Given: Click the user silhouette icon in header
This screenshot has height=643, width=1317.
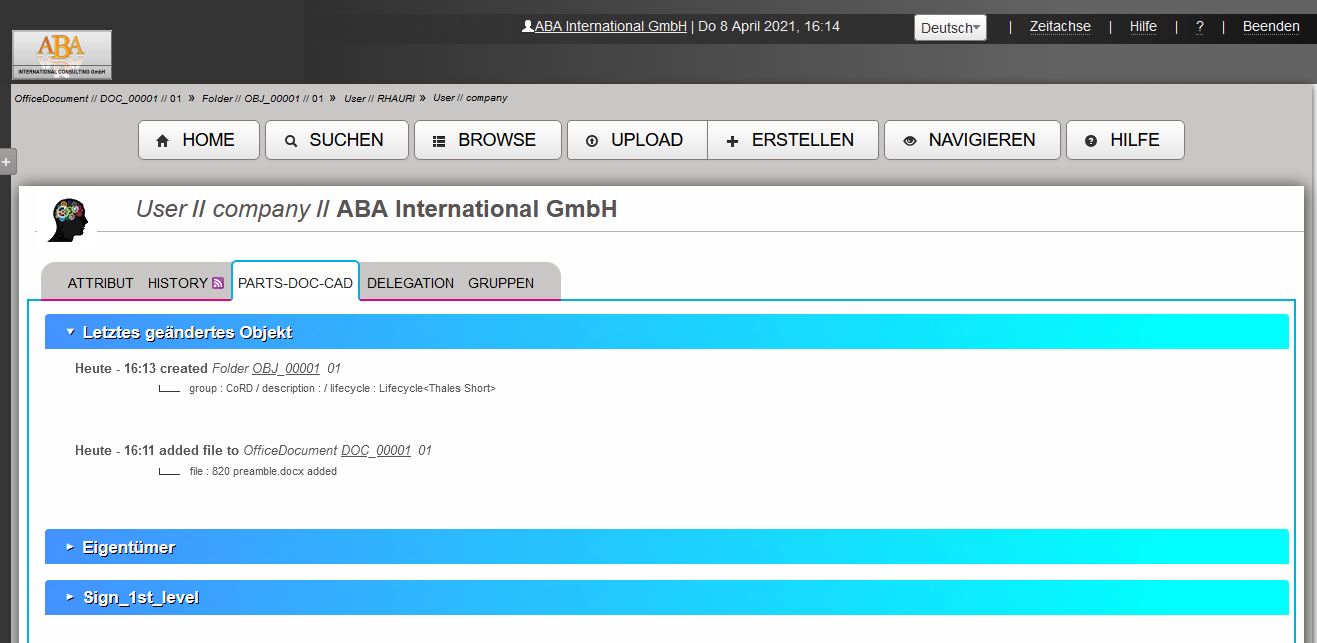Looking at the screenshot, I should coord(528,27).
